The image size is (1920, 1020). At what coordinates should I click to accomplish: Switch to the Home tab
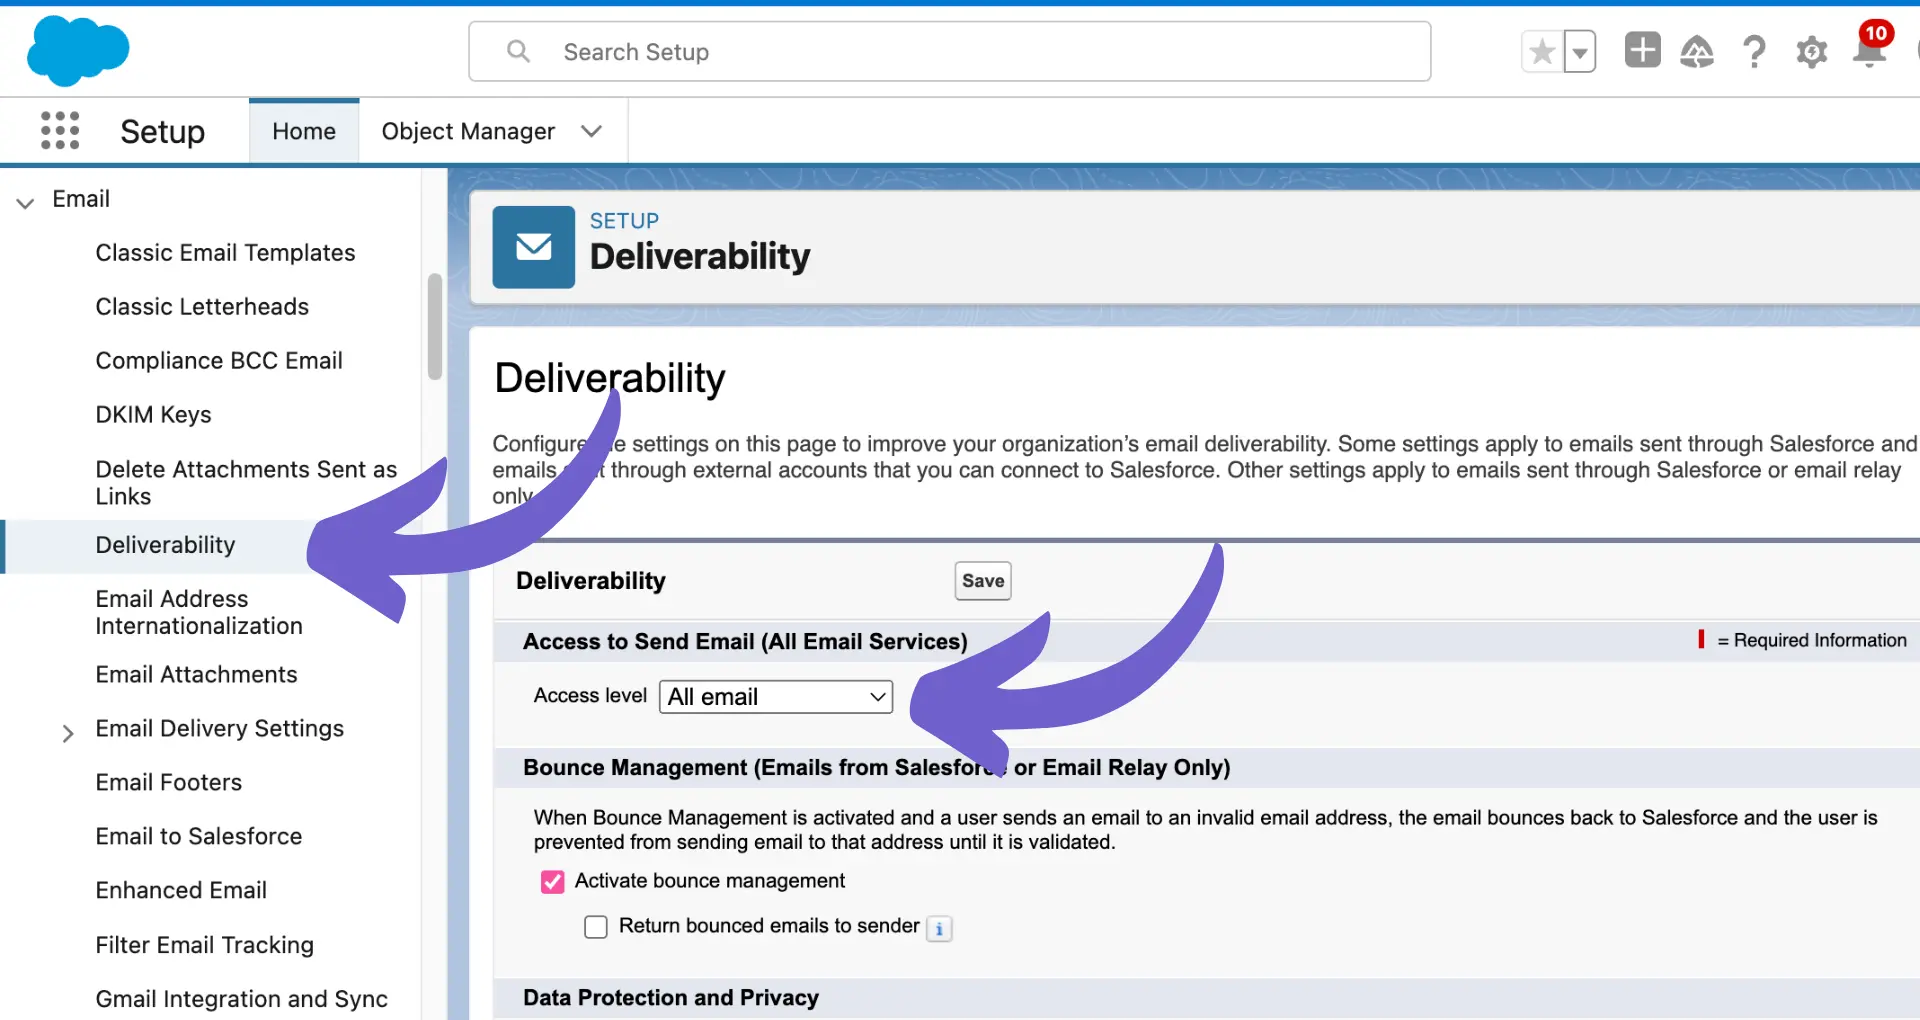304,131
